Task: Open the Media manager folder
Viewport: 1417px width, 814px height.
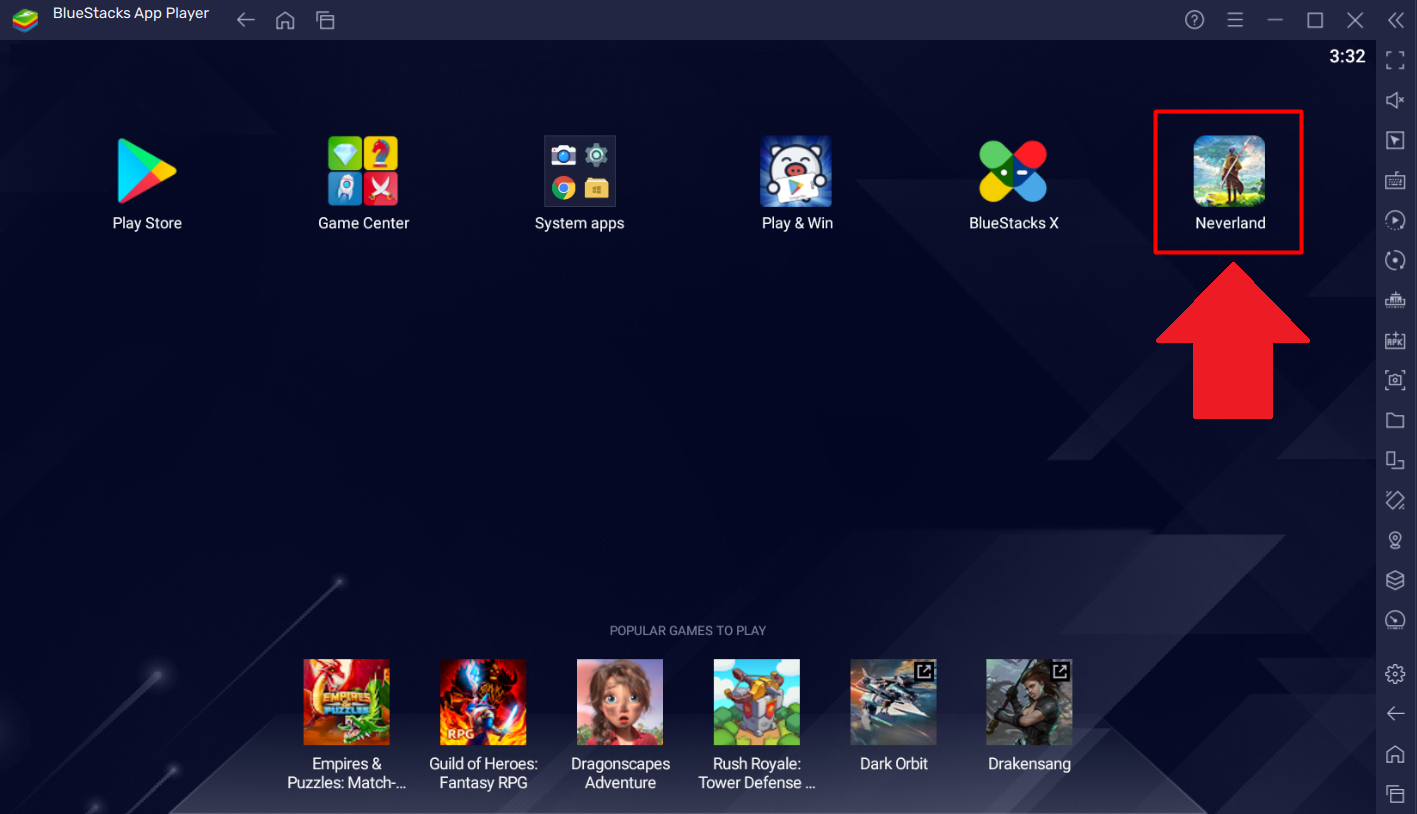Action: click(x=1394, y=420)
